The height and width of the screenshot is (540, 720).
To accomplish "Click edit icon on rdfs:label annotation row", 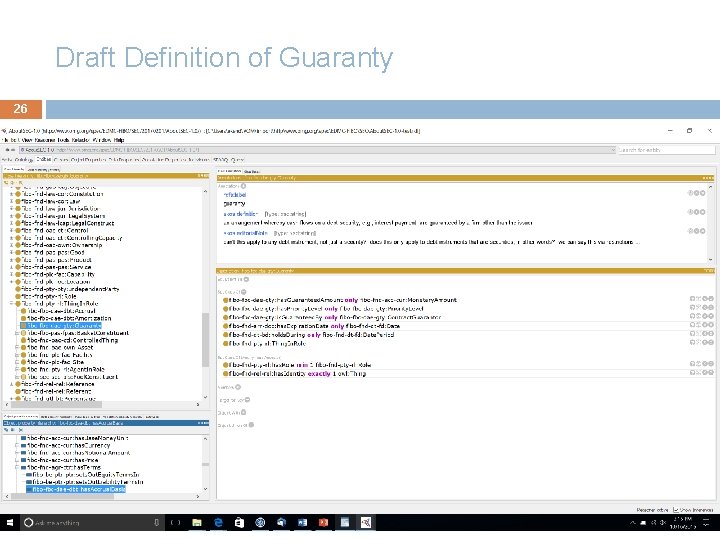I will (x=702, y=193).
